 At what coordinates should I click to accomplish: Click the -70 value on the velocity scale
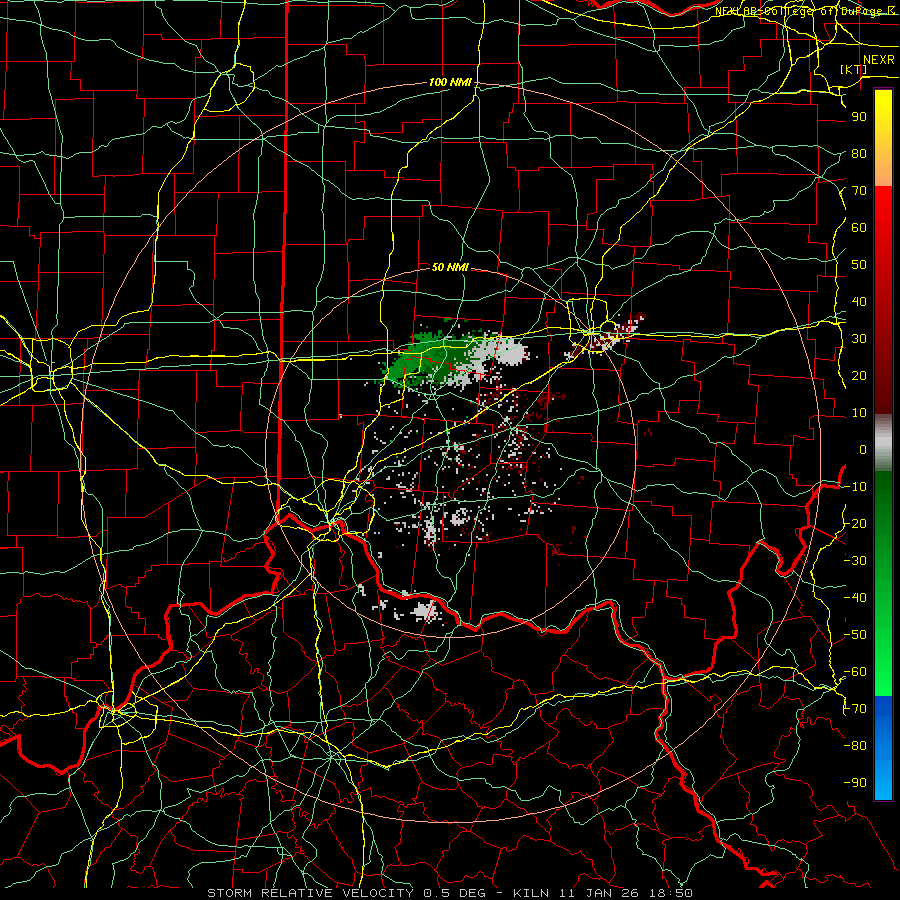[x=855, y=709]
